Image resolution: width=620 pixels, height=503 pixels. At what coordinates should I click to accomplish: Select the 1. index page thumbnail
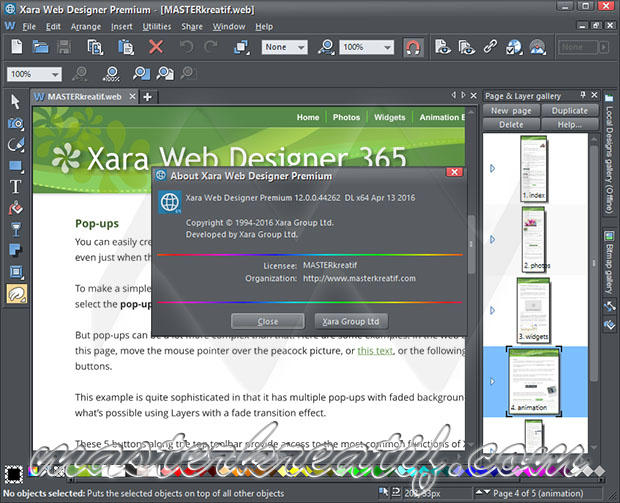click(x=533, y=168)
